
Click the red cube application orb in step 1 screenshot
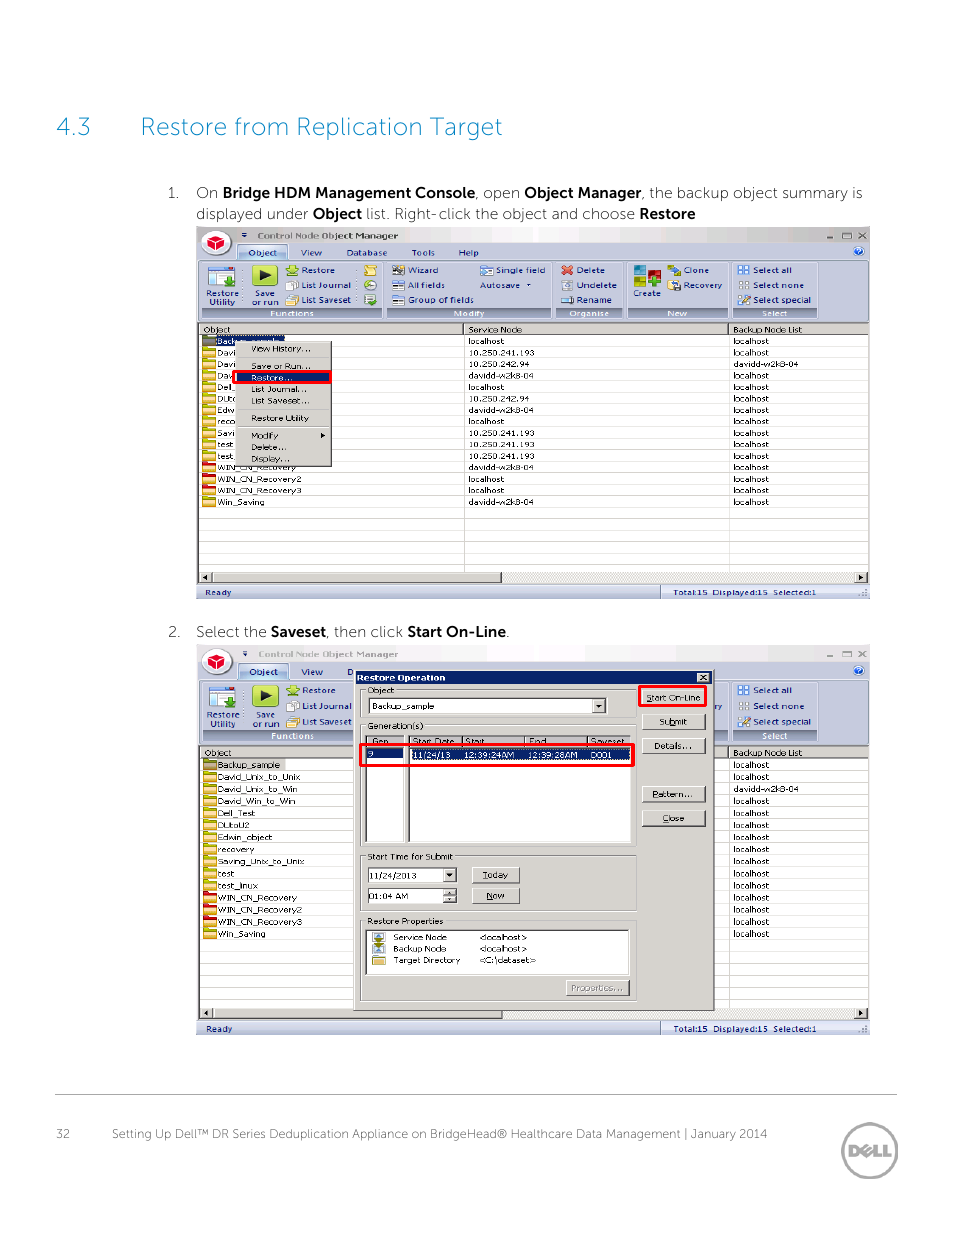pyautogui.click(x=217, y=242)
